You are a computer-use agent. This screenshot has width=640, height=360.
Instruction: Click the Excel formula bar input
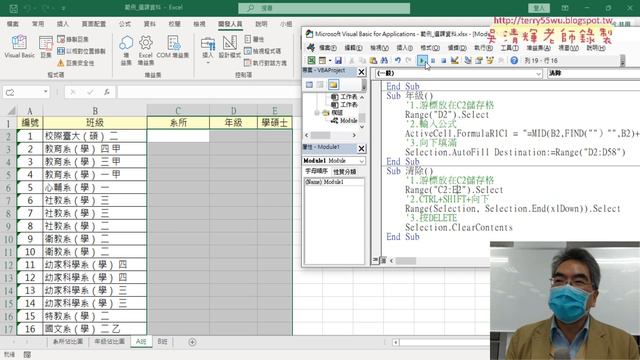coord(208,92)
